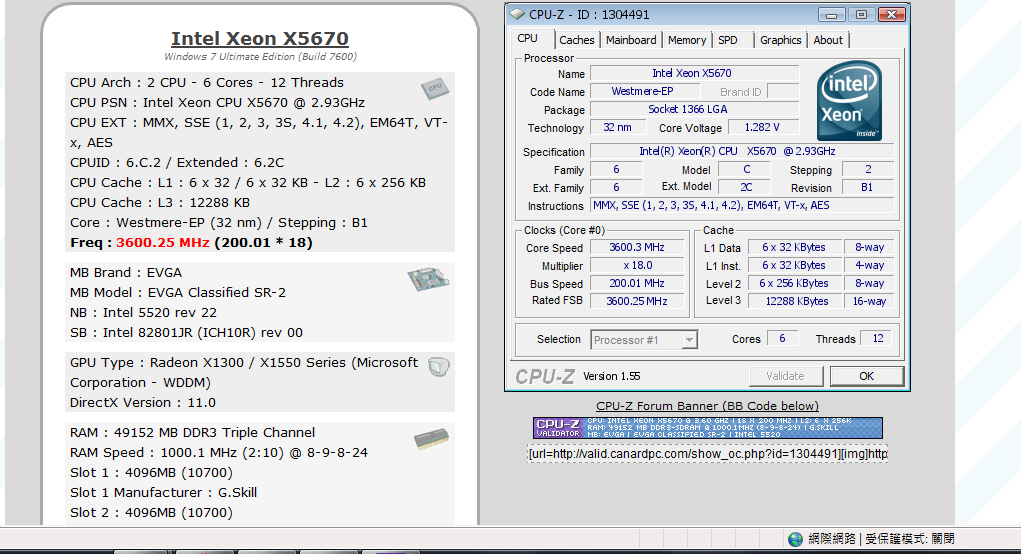Screen dimensions: 1021x554
Task: Switch to the Caches tab
Action: 576,40
